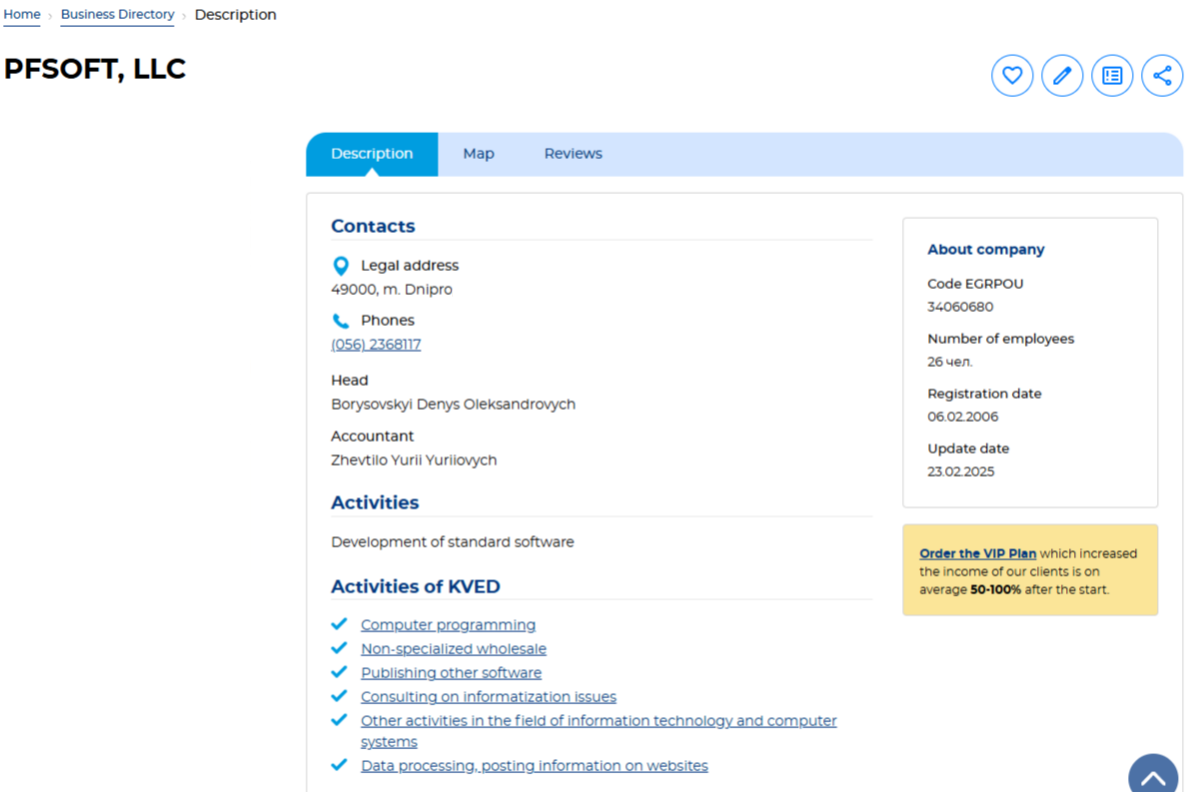Viewport: 1192px width, 792px height.
Task: Click the checkmark beside Data processing, posting information
Action: [x=339, y=765]
